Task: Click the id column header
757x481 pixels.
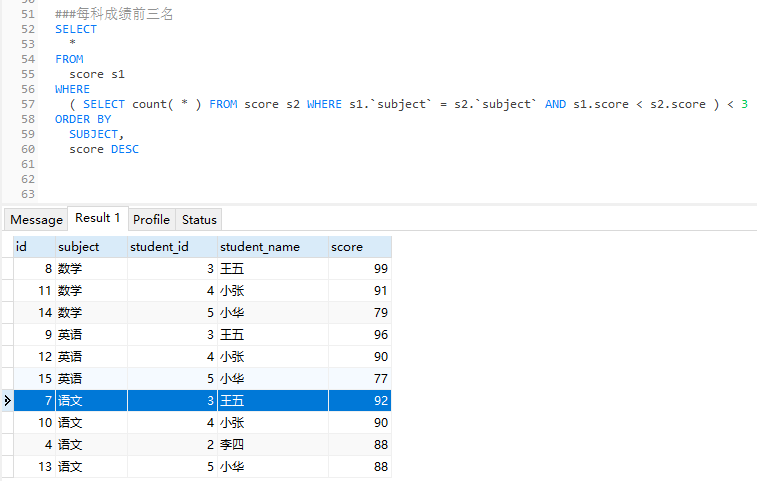Action: (x=33, y=247)
